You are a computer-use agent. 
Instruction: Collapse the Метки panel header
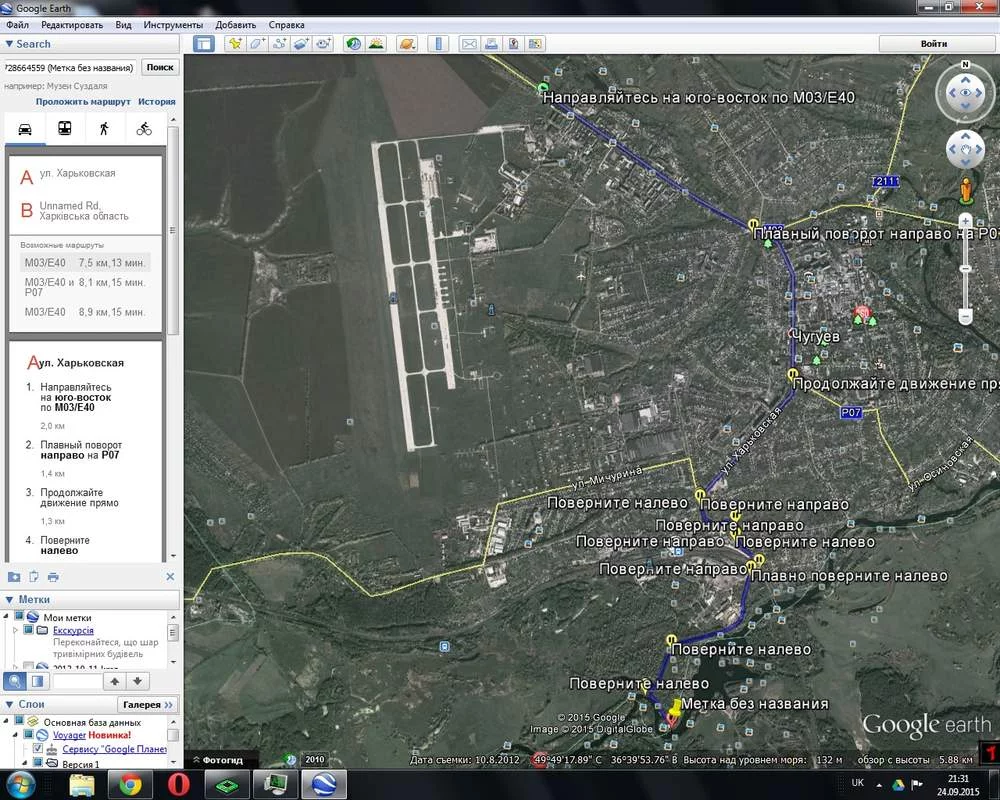coord(10,599)
